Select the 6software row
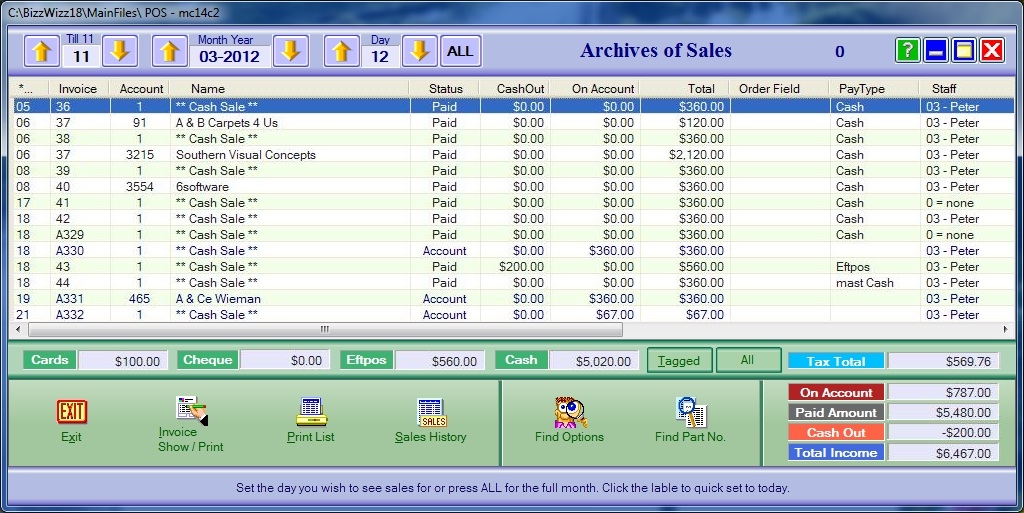Screen dimensions: 1024x513 [x=514, y=187]
